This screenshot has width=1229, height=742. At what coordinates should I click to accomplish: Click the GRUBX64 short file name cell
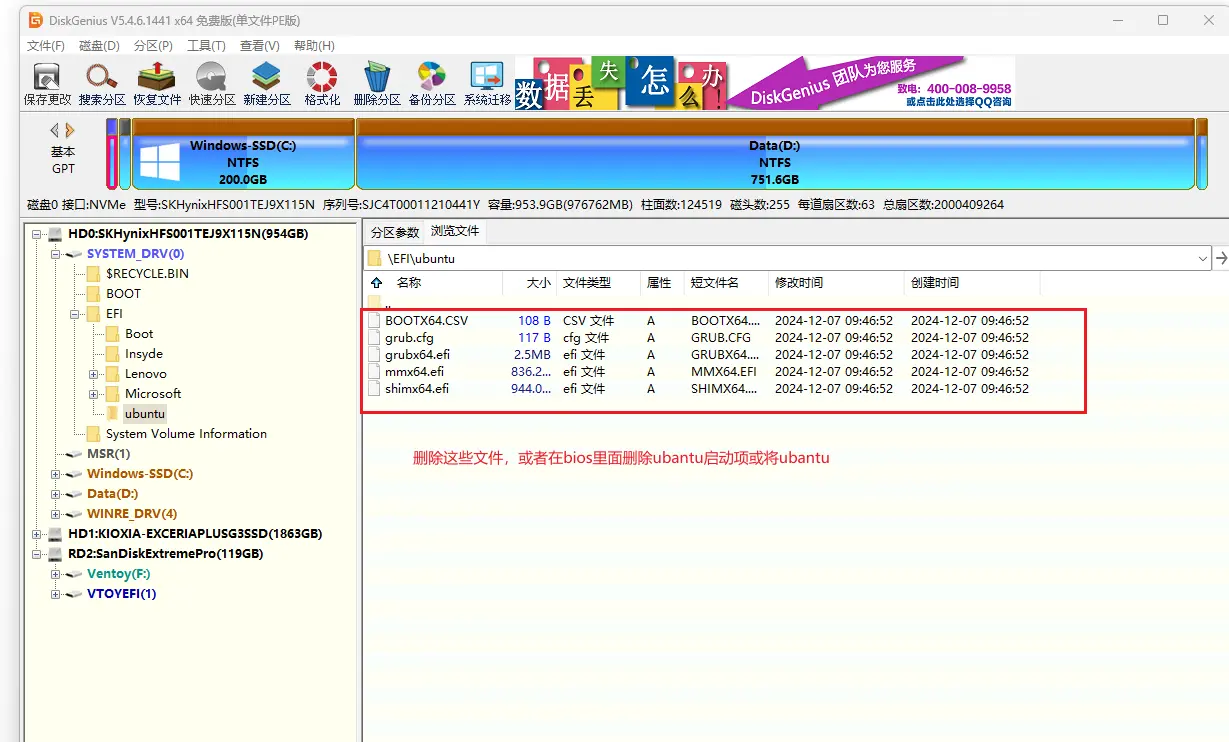tap(725, 355)
